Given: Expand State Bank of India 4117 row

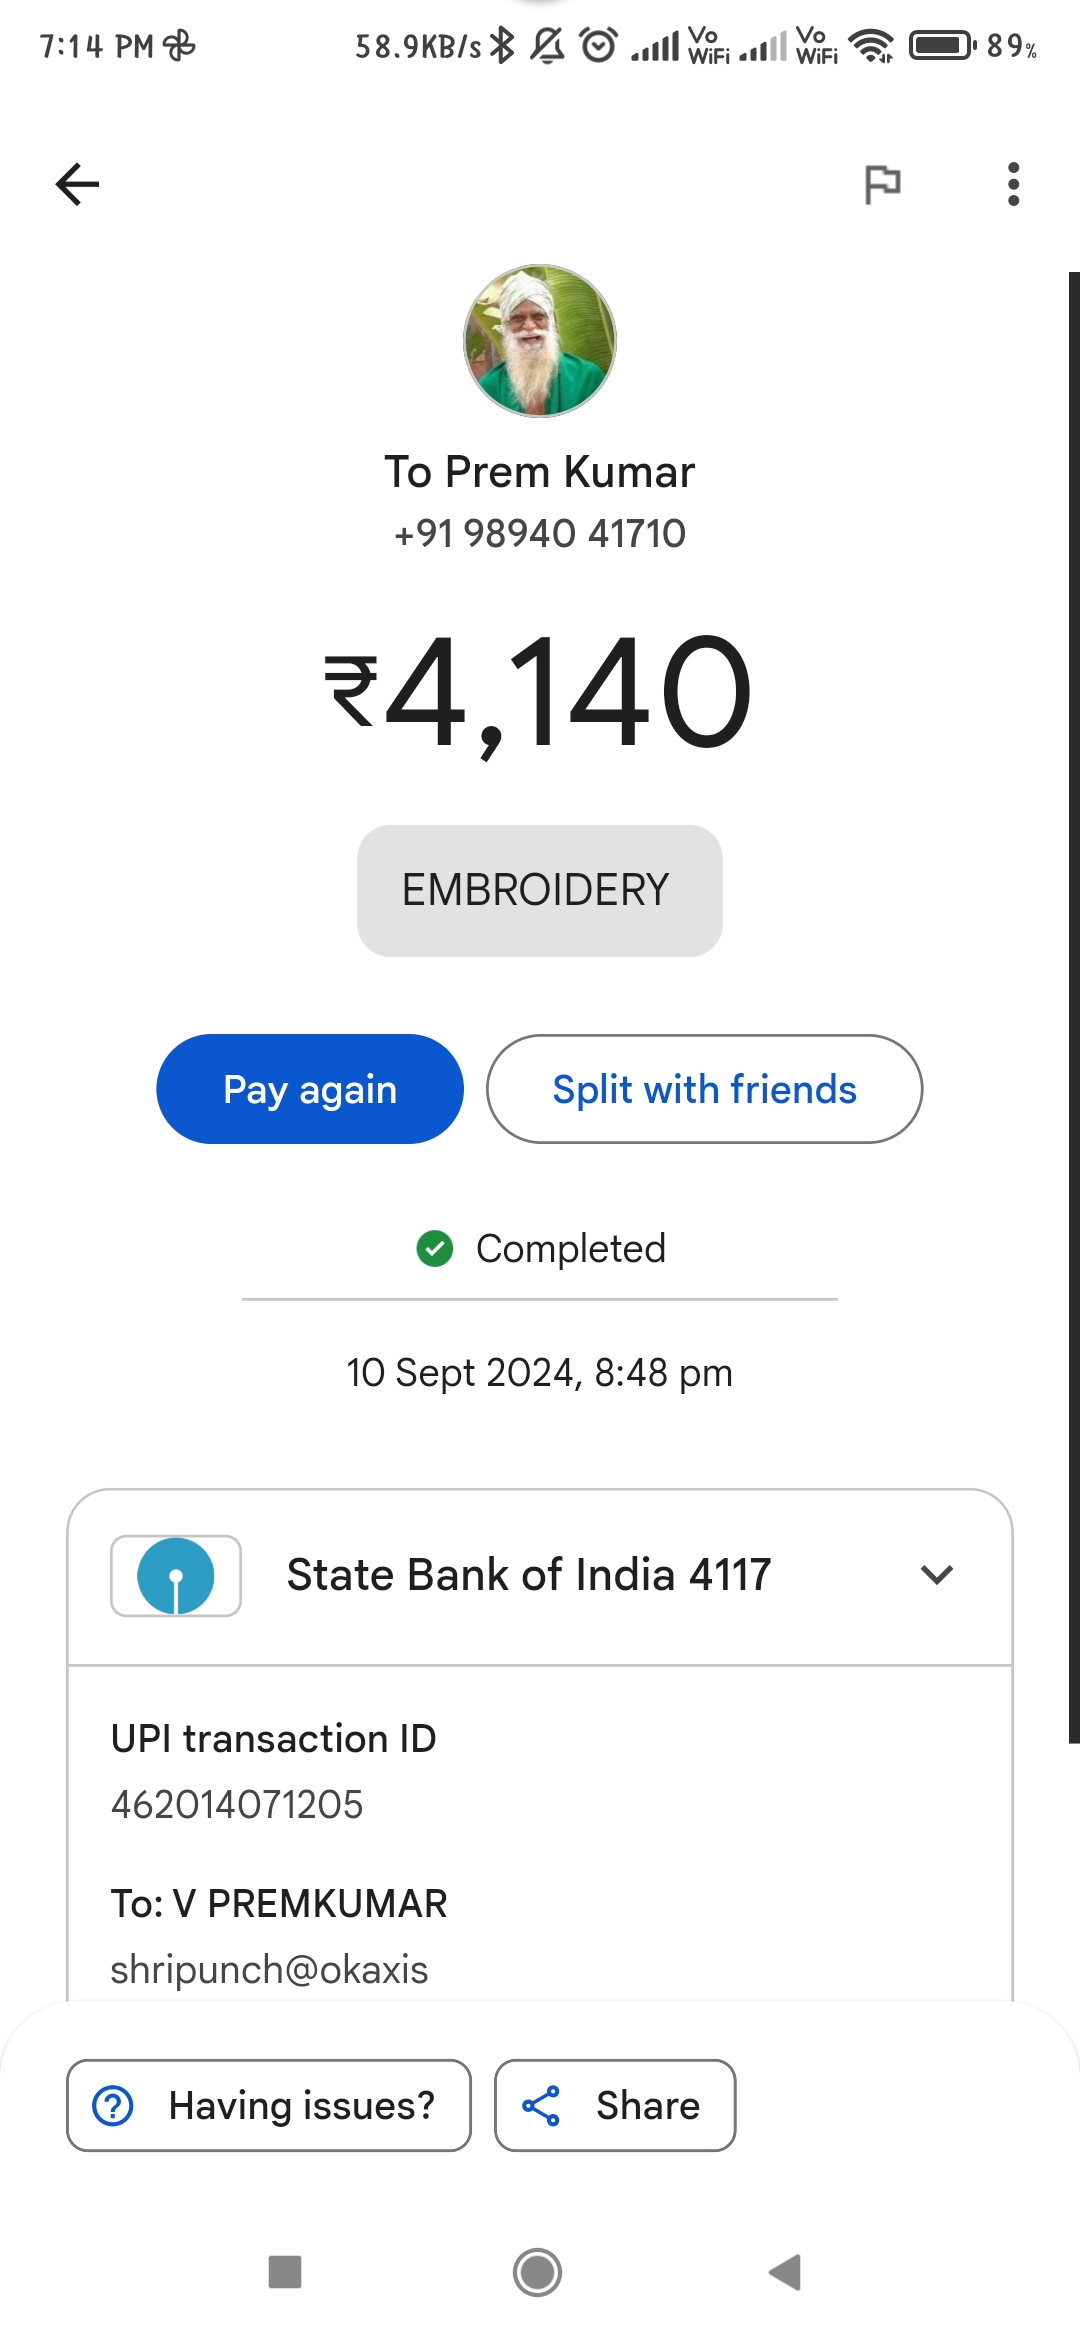Looking at the screenshot, I should (x=540, y=1576).
